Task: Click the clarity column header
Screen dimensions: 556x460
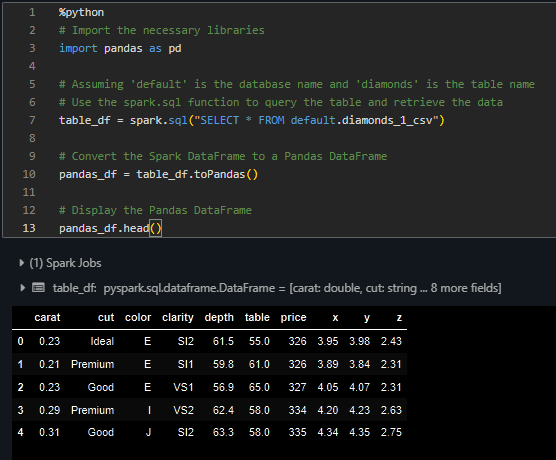Action: click(x=178, y=317)
